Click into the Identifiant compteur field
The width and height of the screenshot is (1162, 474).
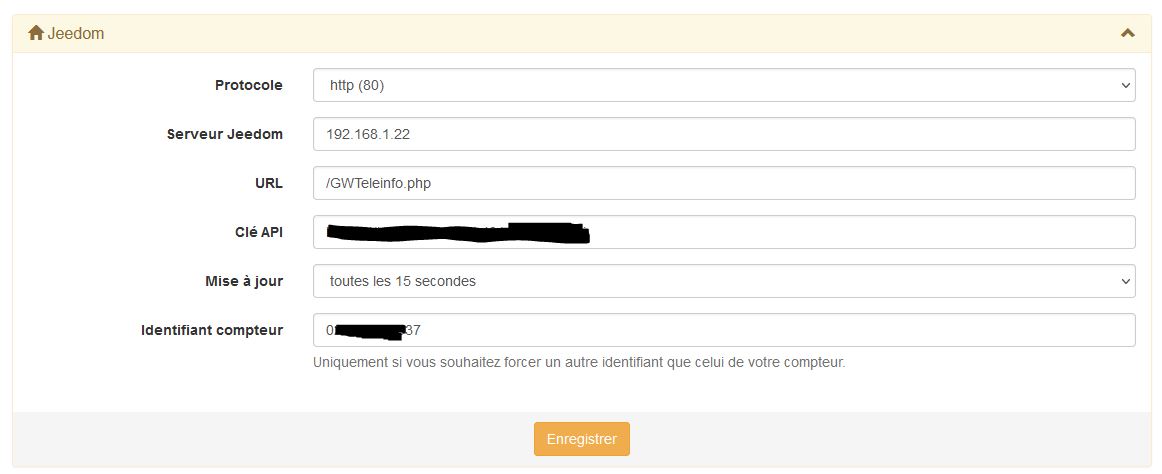(x=724, y=330)
